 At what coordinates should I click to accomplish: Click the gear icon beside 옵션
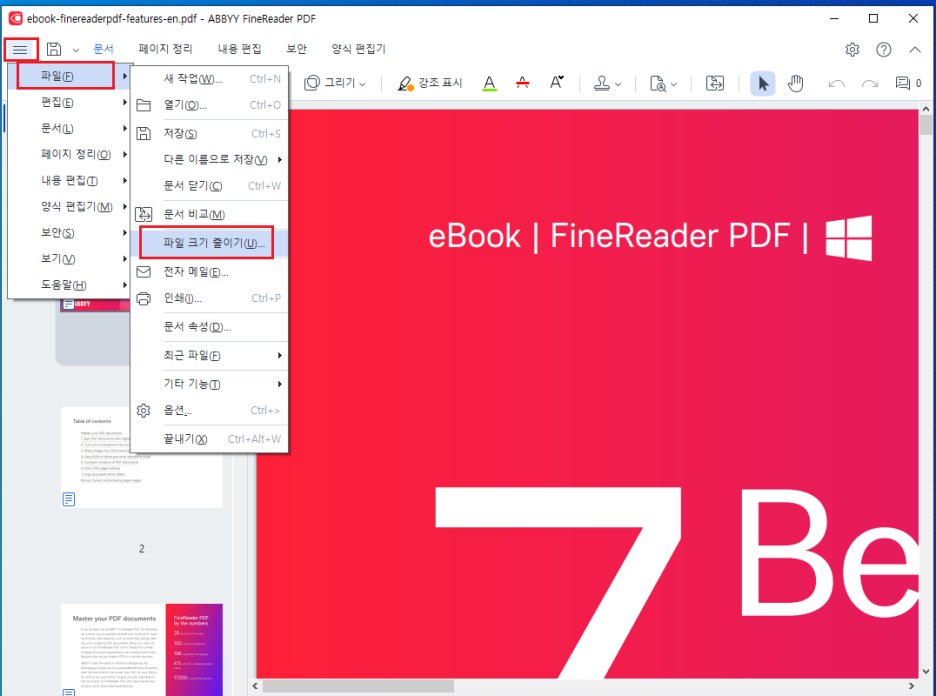144,411
